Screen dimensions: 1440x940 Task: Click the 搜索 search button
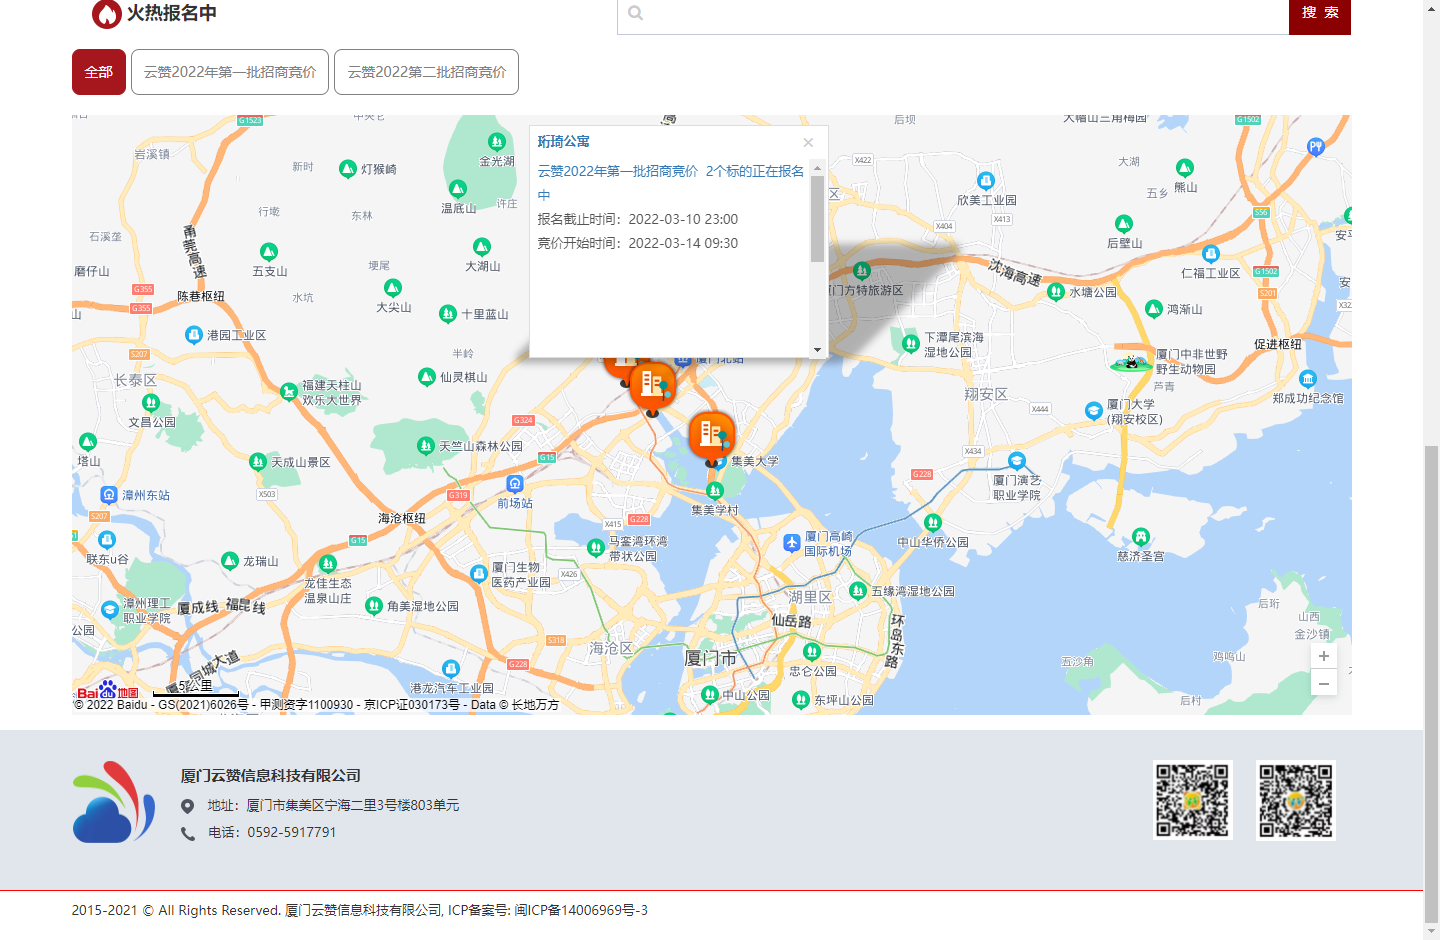1320,14
